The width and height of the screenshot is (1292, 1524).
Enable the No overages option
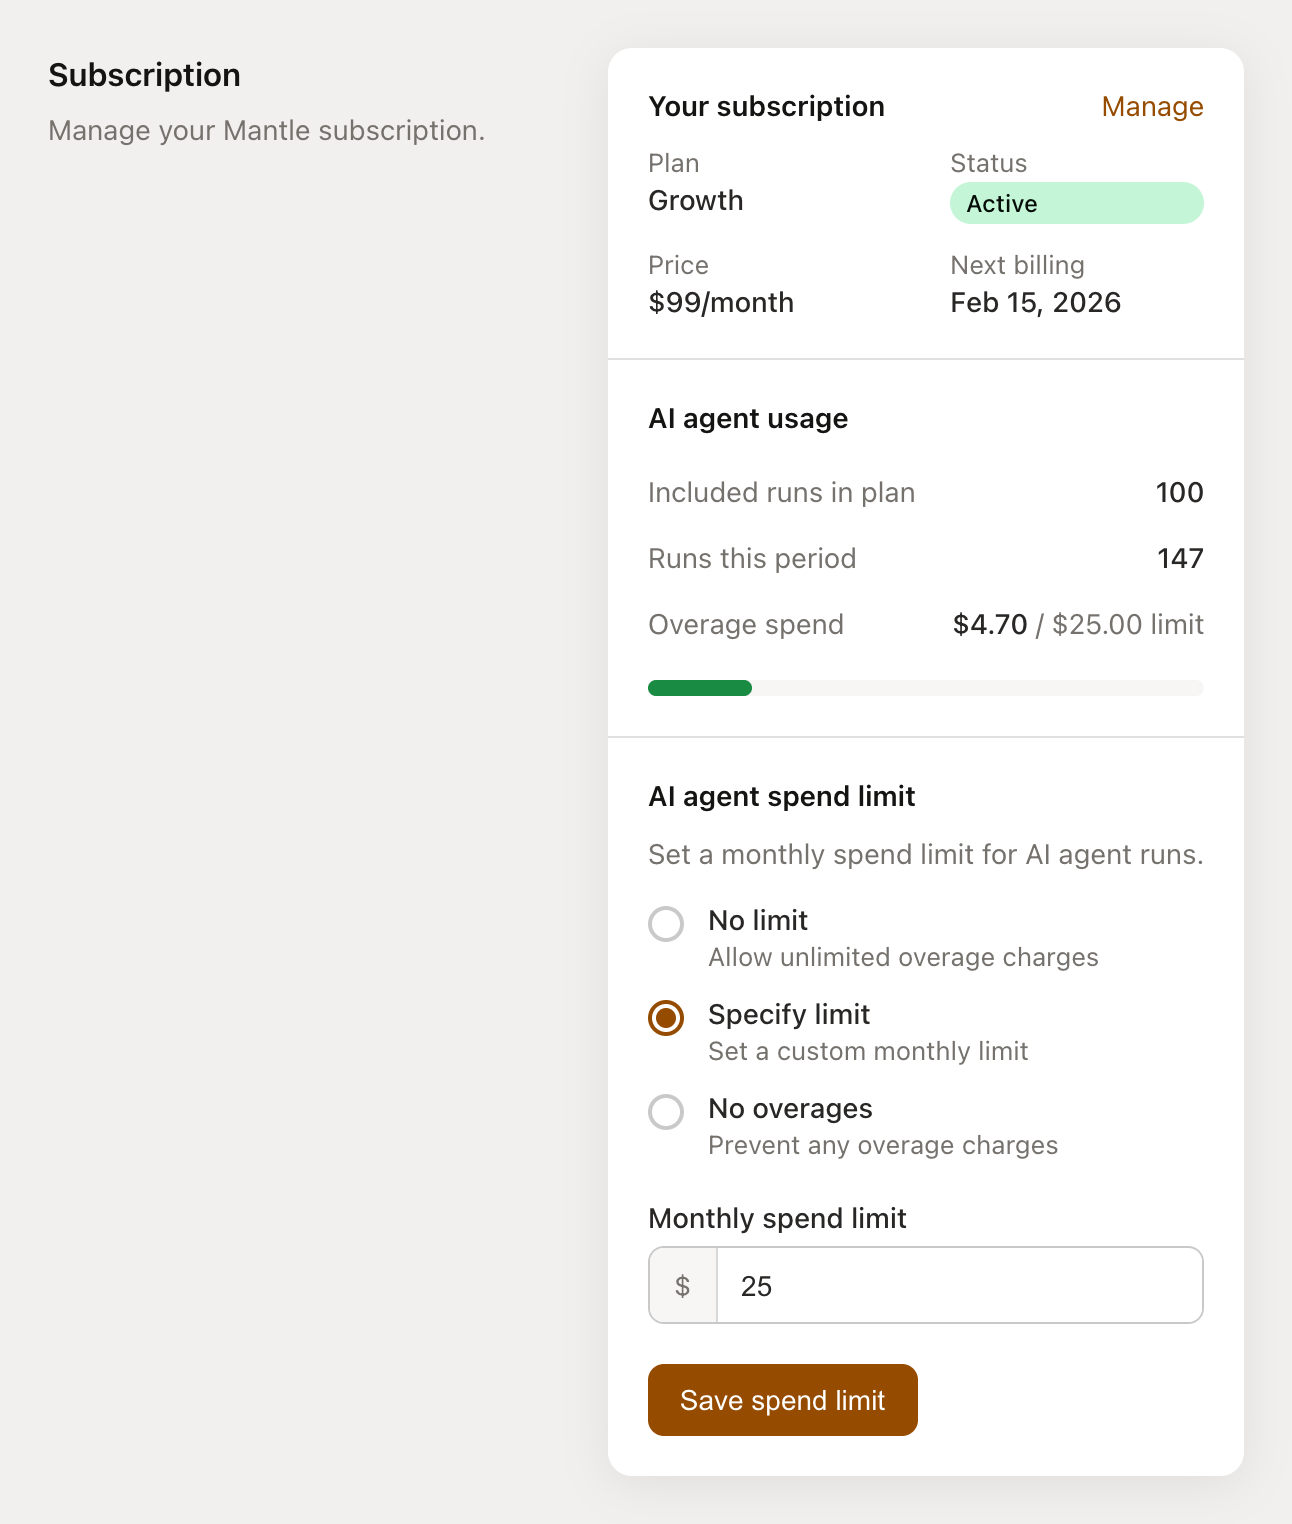665,1112
